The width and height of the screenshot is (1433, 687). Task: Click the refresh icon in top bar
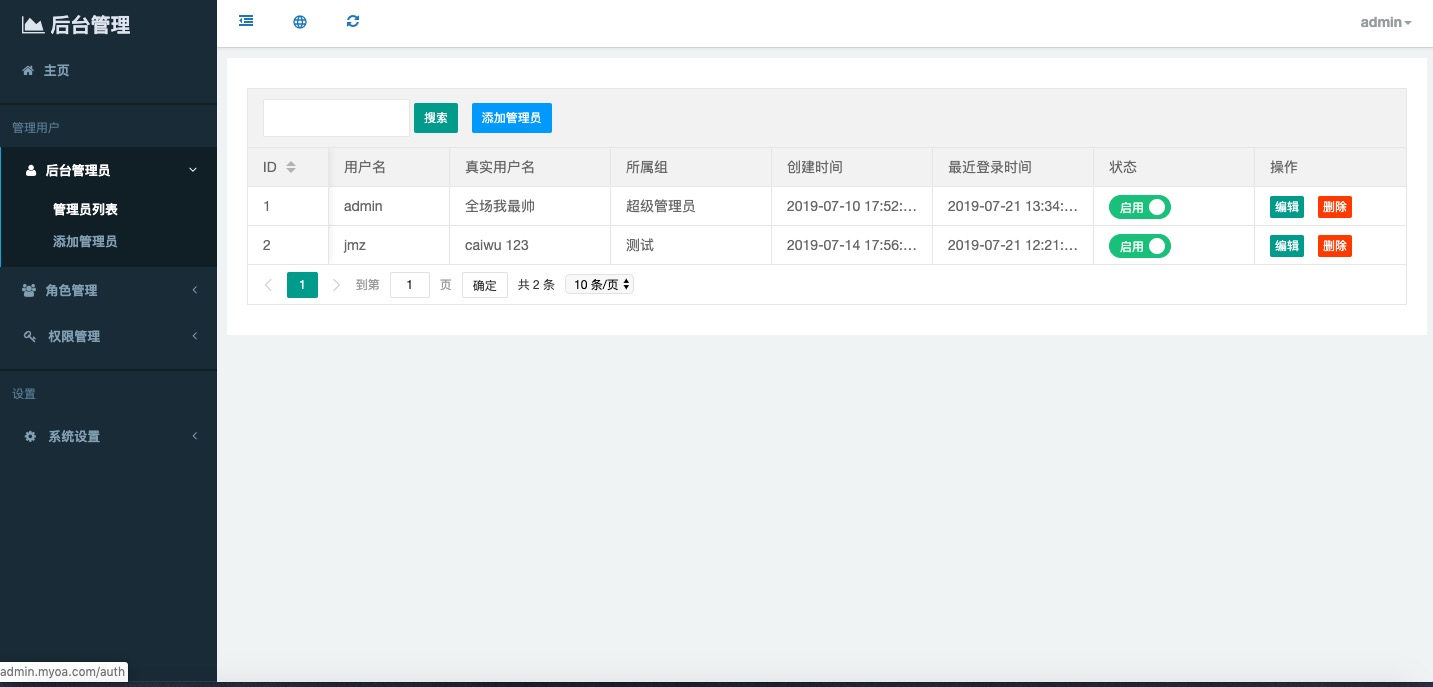[353, 21]
